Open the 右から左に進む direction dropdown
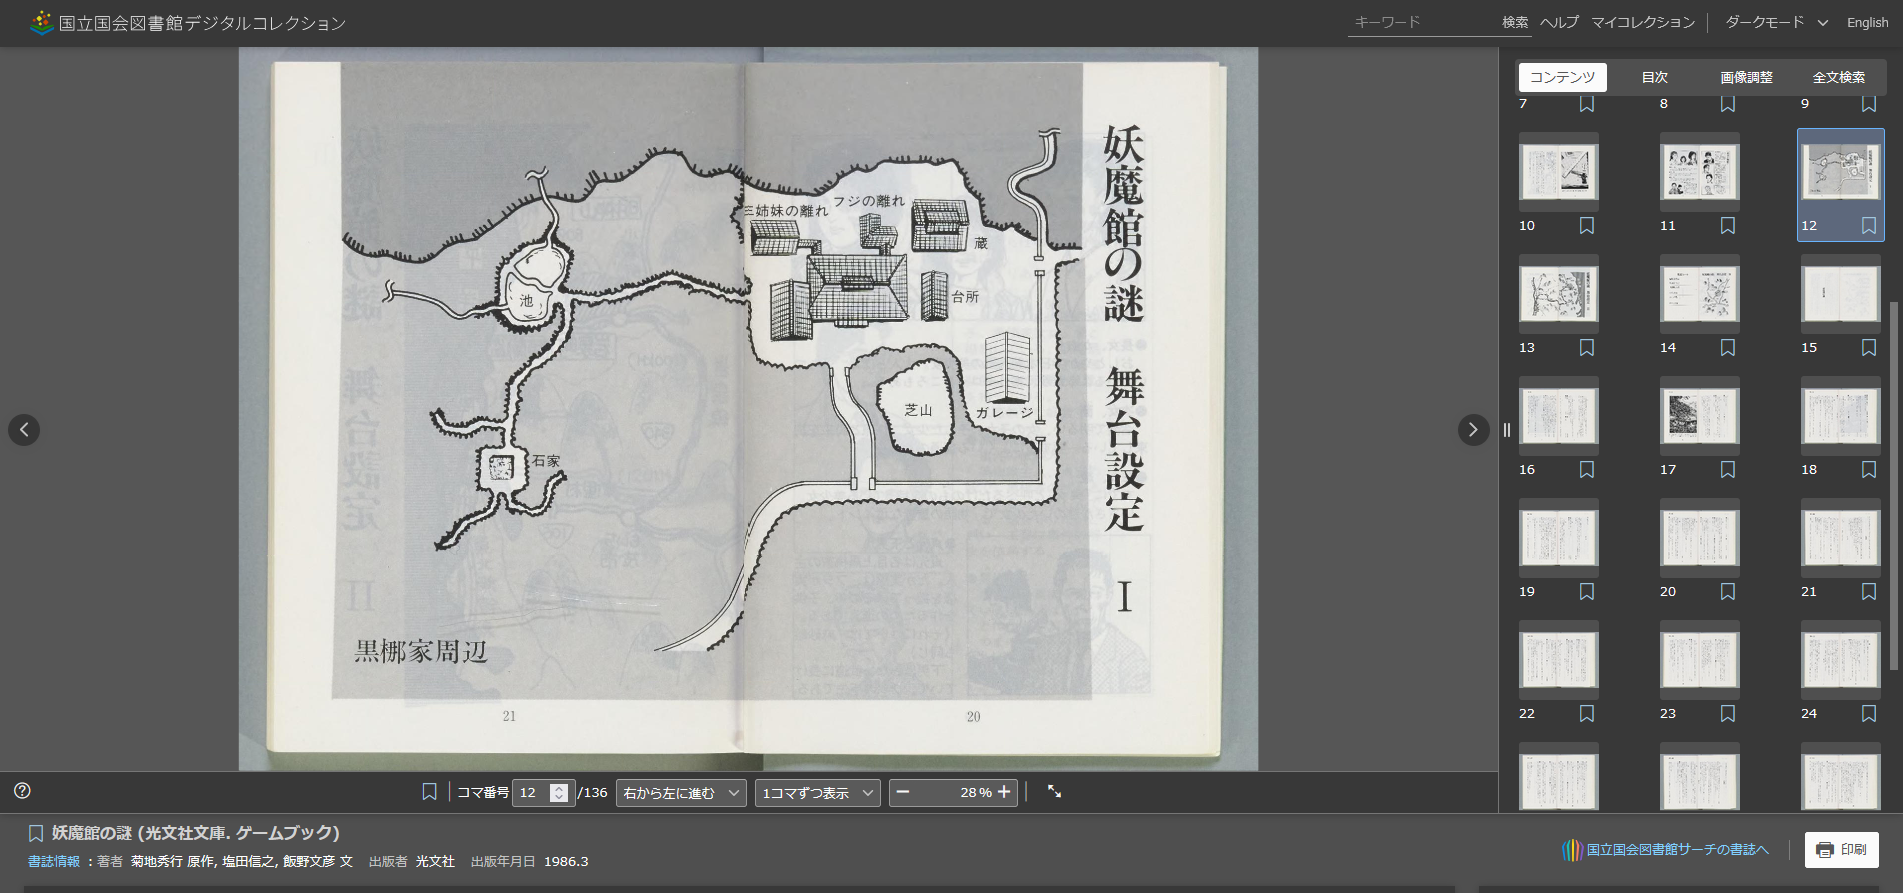 [x=681, y=793]
